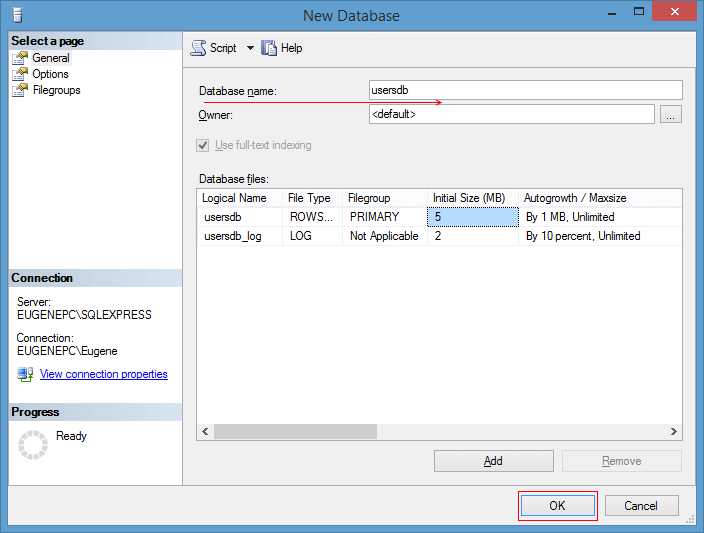Select the Filegroups page icon
The width and height of the screenshot is (704, 533).
click(20, 90)
